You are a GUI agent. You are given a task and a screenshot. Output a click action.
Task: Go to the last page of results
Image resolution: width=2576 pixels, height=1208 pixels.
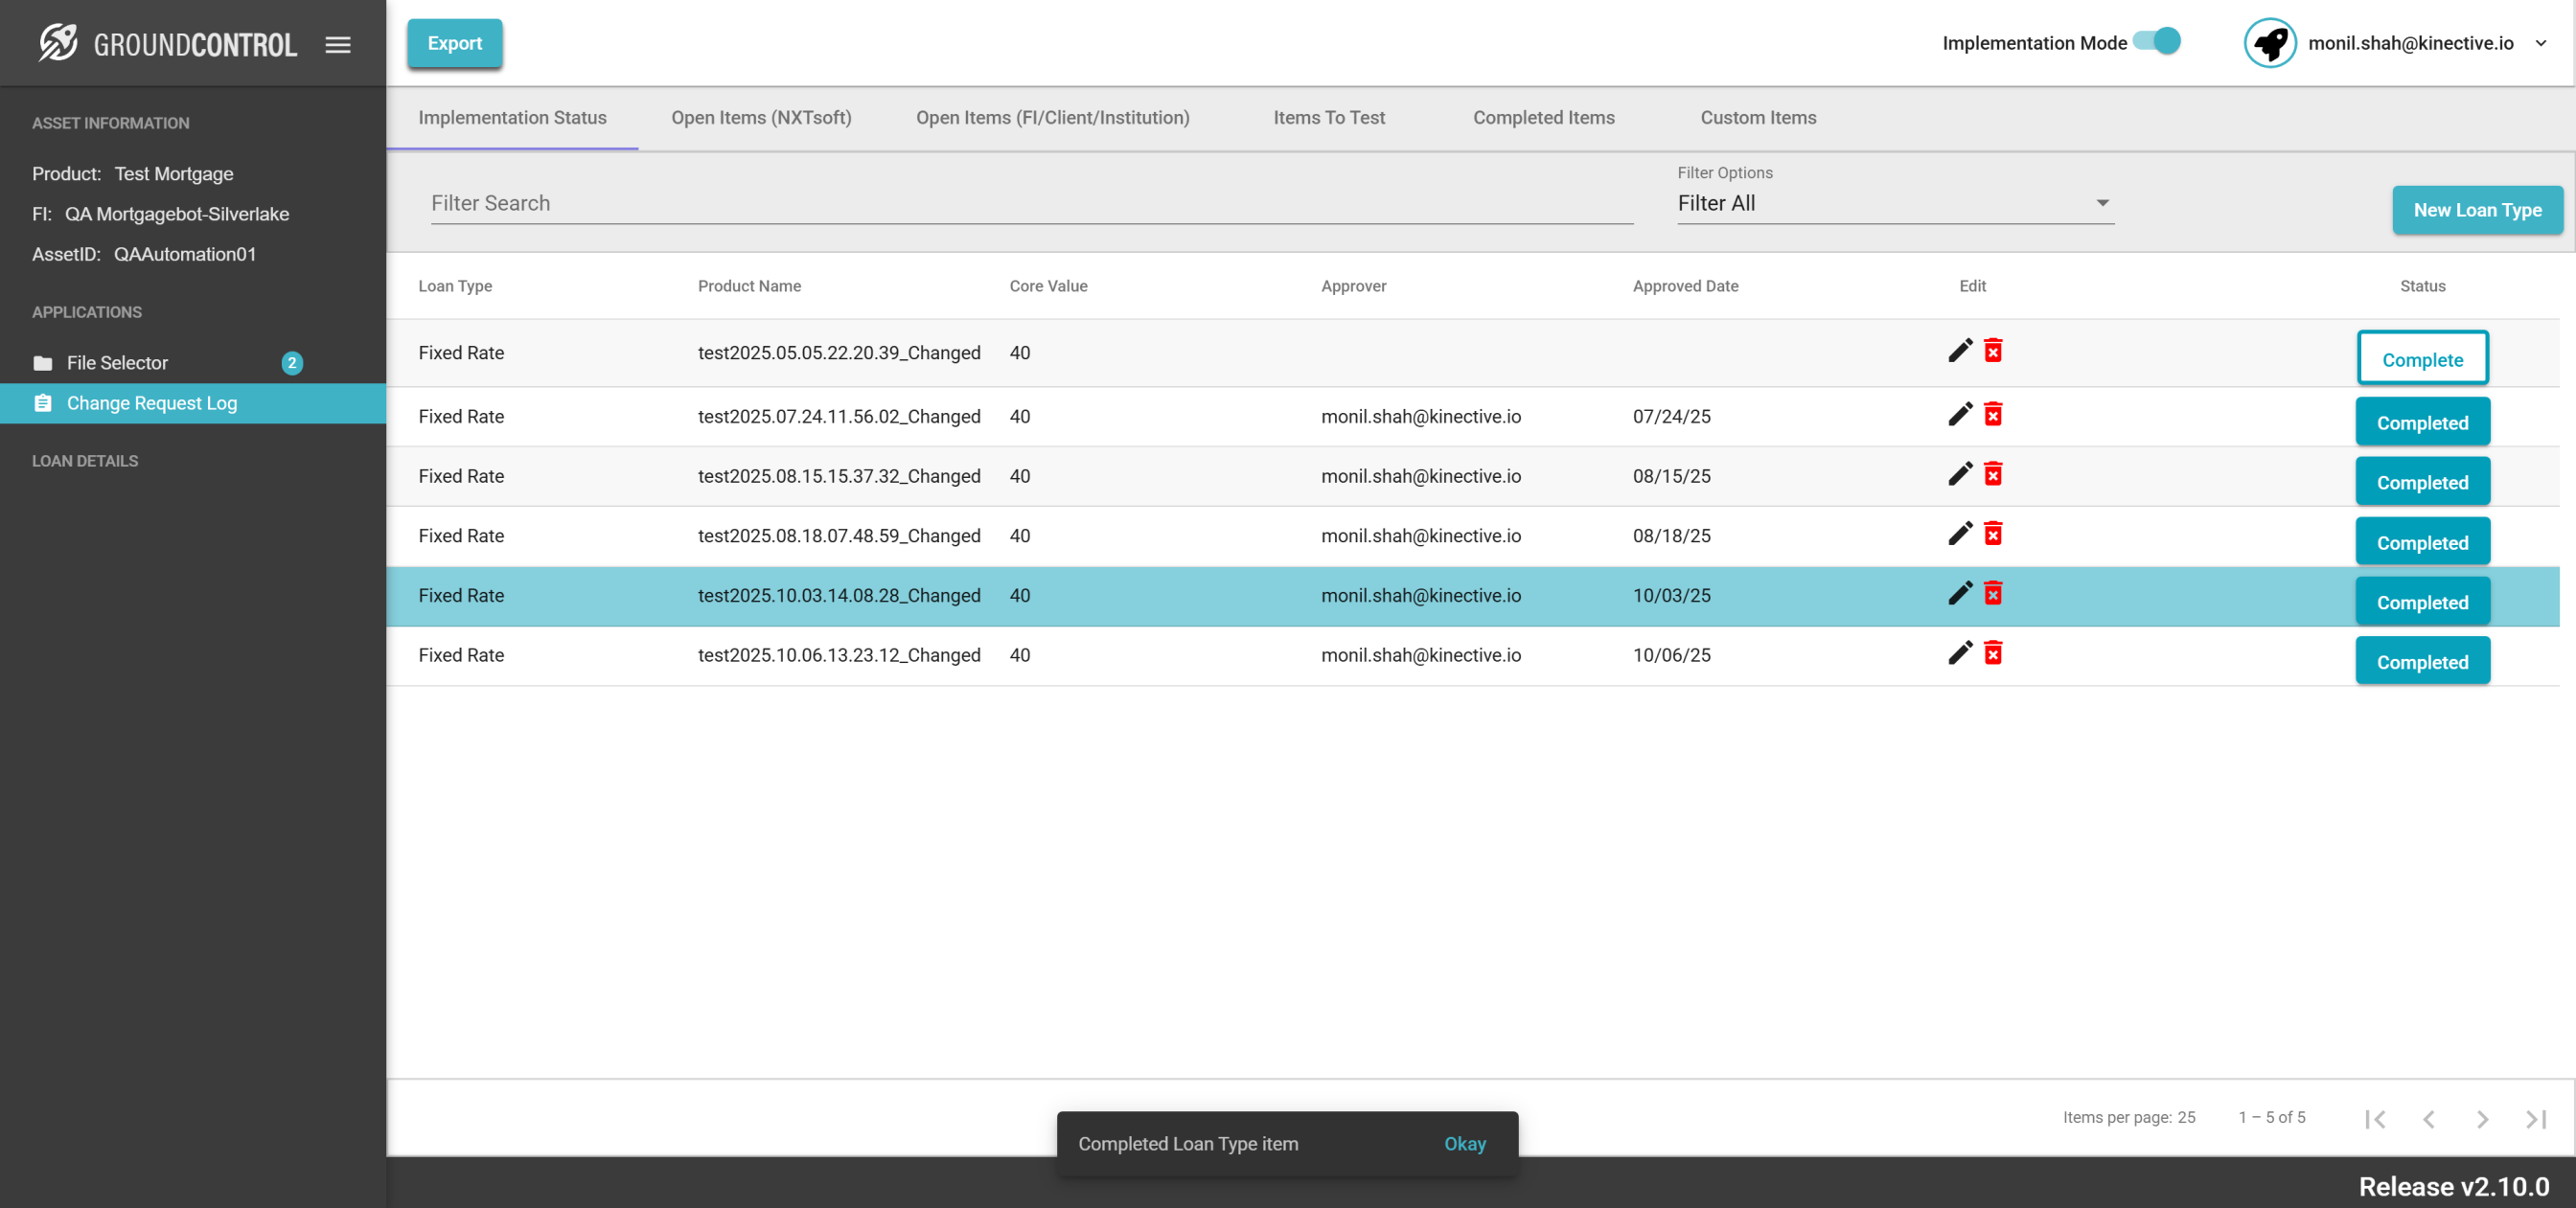(x=2535, y=1118)
